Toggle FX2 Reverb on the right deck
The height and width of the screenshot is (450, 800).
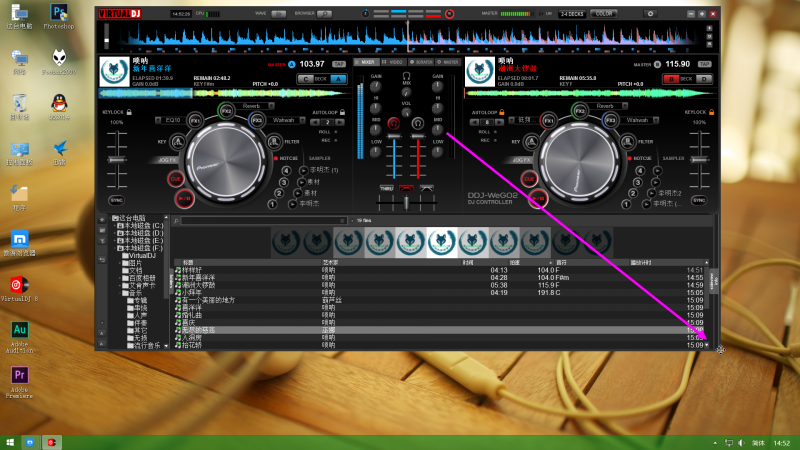click(x=579, y=108)
